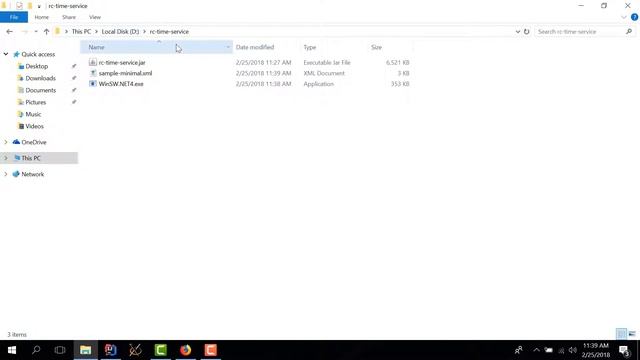
Task: Select sample-minimal.xml file
Action: 125,73
